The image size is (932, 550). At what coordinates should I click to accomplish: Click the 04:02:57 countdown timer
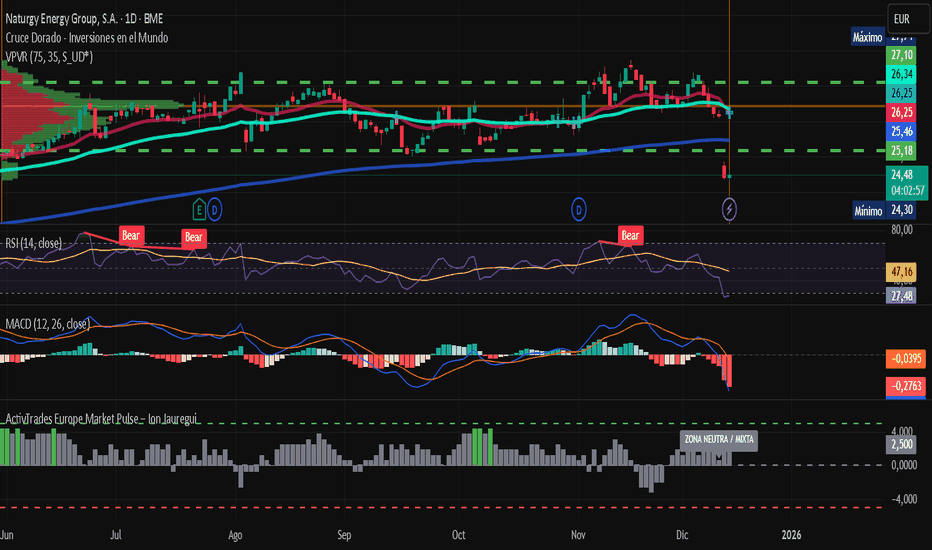tap(907, 191)
